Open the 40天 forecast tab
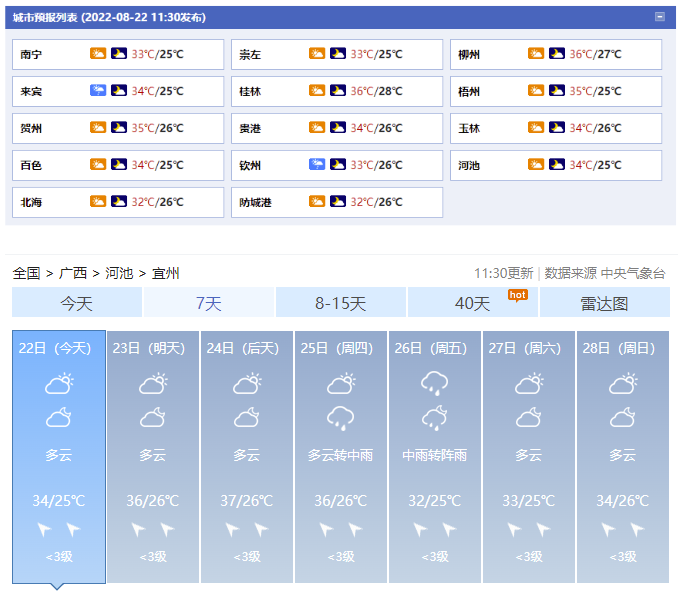Image resolution: width=684 pixels, height=596 pixels. (x=472, y=303)
